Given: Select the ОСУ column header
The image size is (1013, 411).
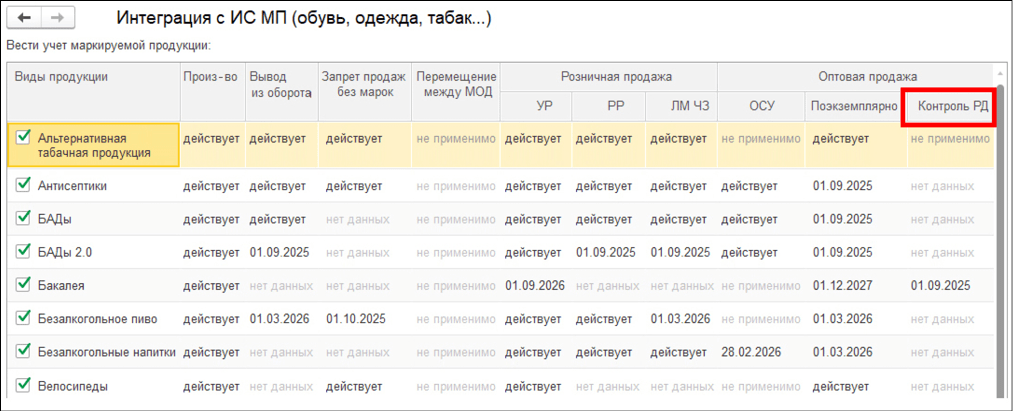Looking at the screenshot, I should point(761,105).
